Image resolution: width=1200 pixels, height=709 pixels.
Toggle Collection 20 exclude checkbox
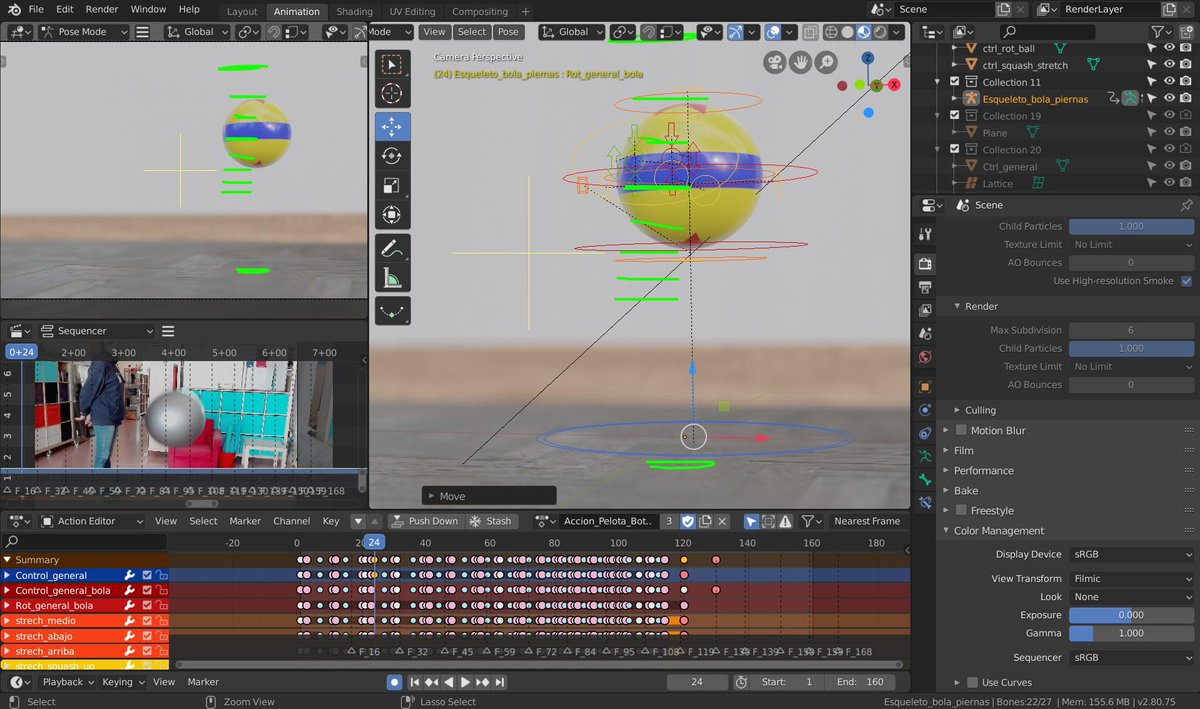(954, 150)
